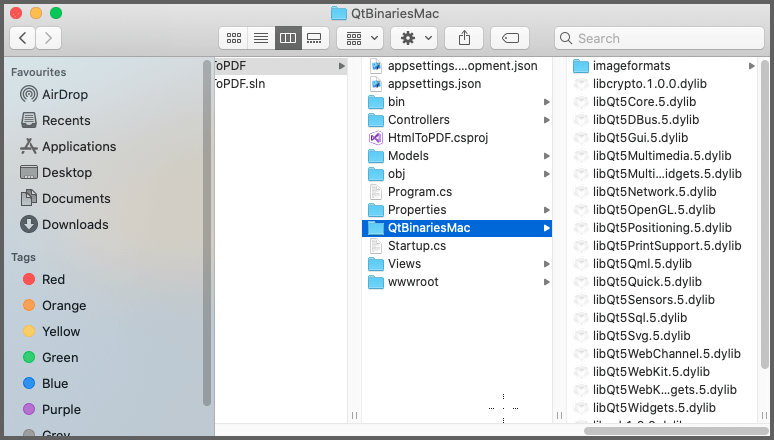This screenshot has width=774, height=442.
Task: Filter by the Yellow tag
Action: (51, 331)
